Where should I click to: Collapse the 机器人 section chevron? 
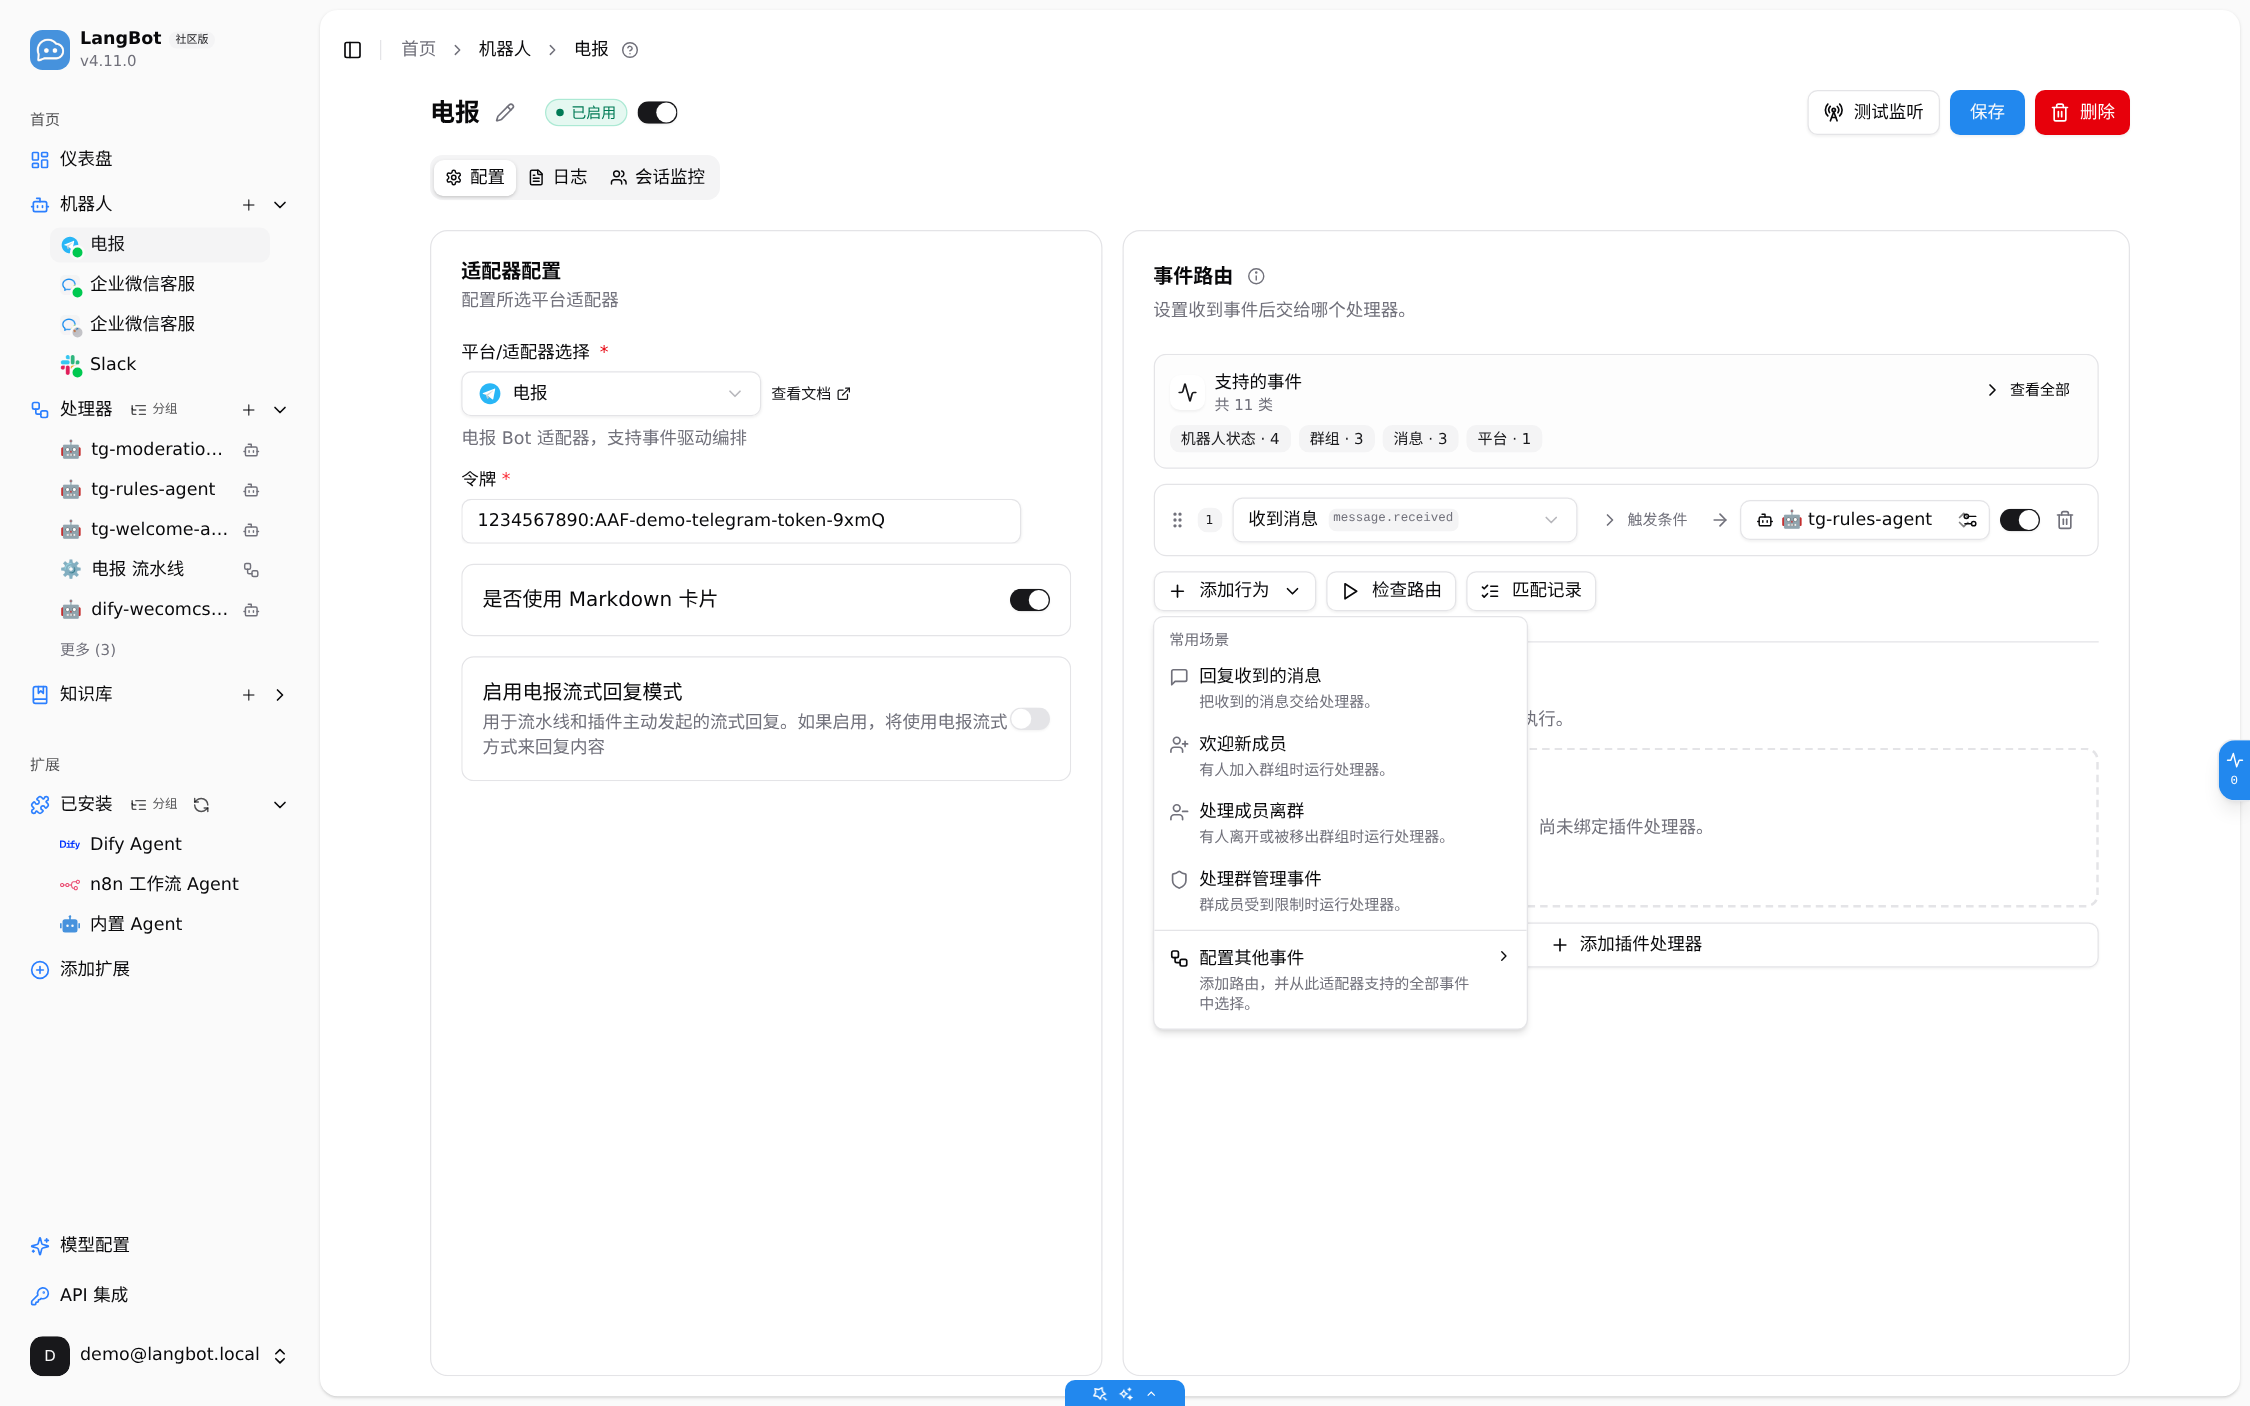(x=280, y=205)
